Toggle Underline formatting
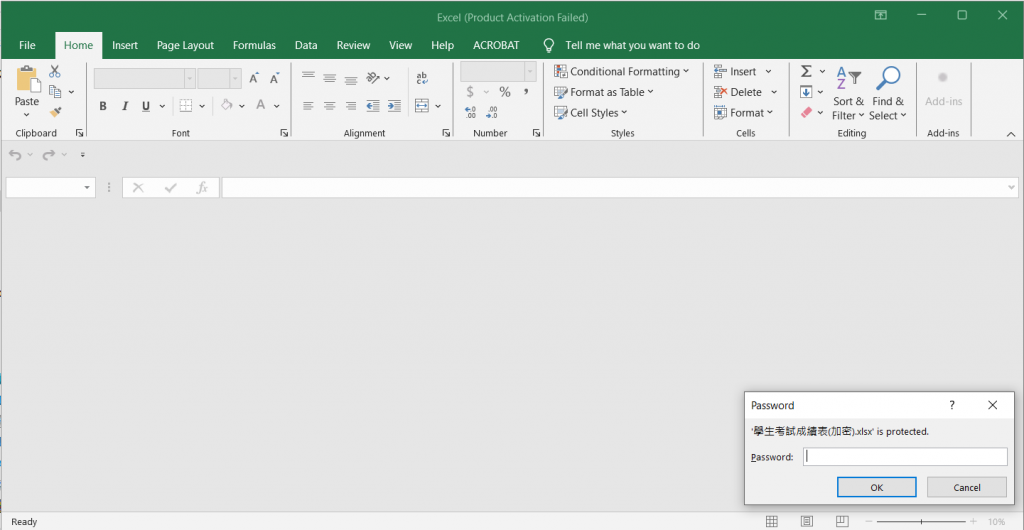 pos(145,106)
